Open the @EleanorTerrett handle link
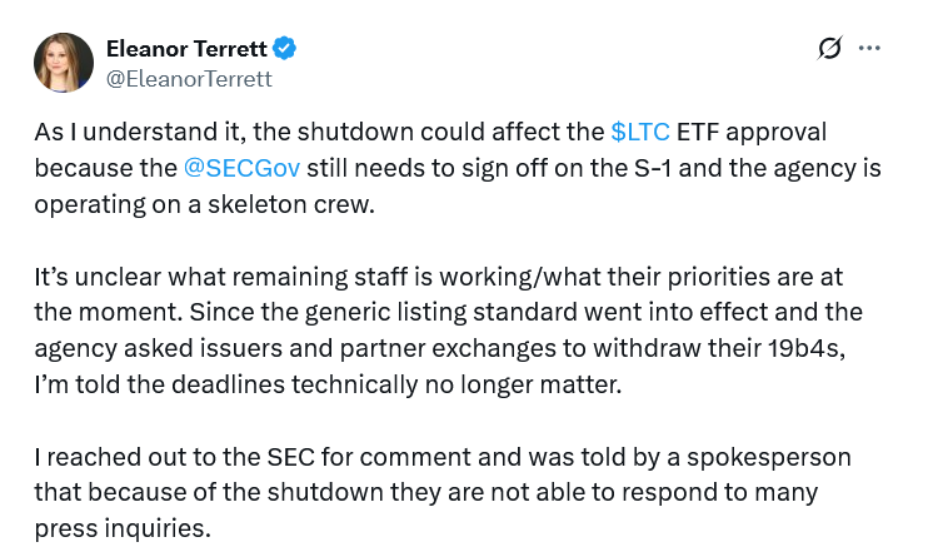The image size is (942, 543). (189, 78)
